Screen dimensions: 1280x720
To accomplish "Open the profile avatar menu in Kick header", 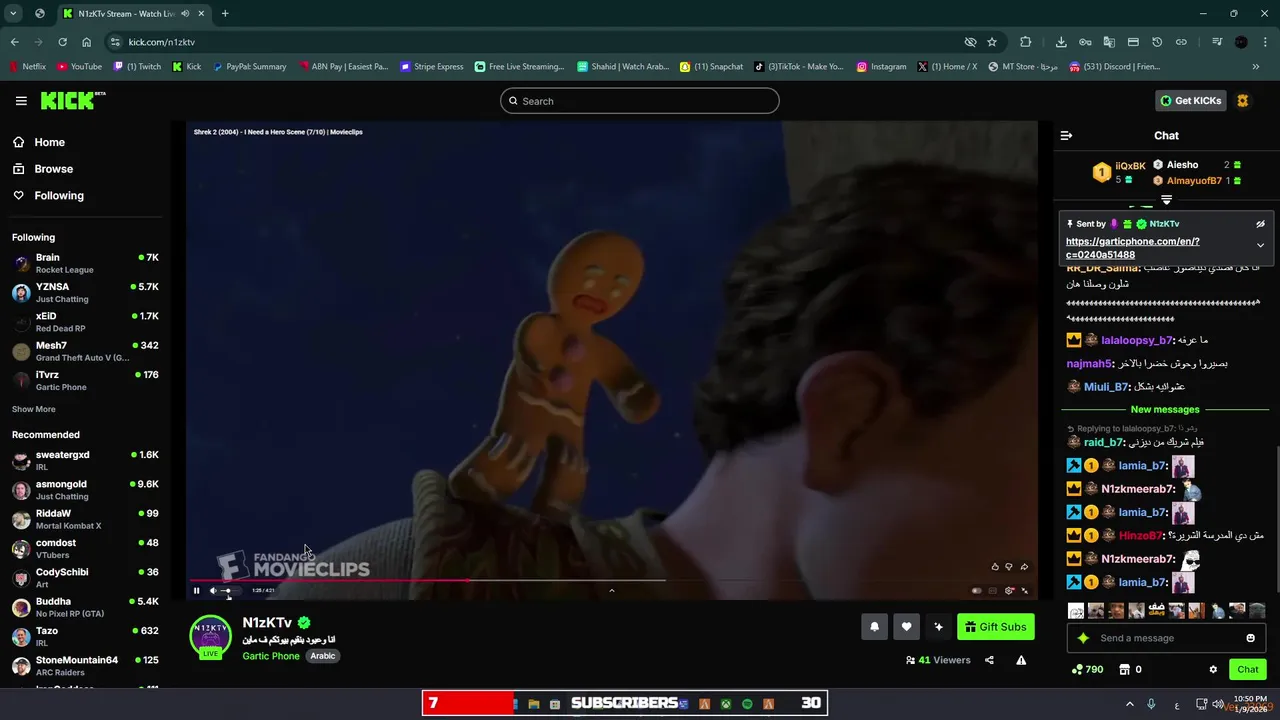I will point(1243,101).
